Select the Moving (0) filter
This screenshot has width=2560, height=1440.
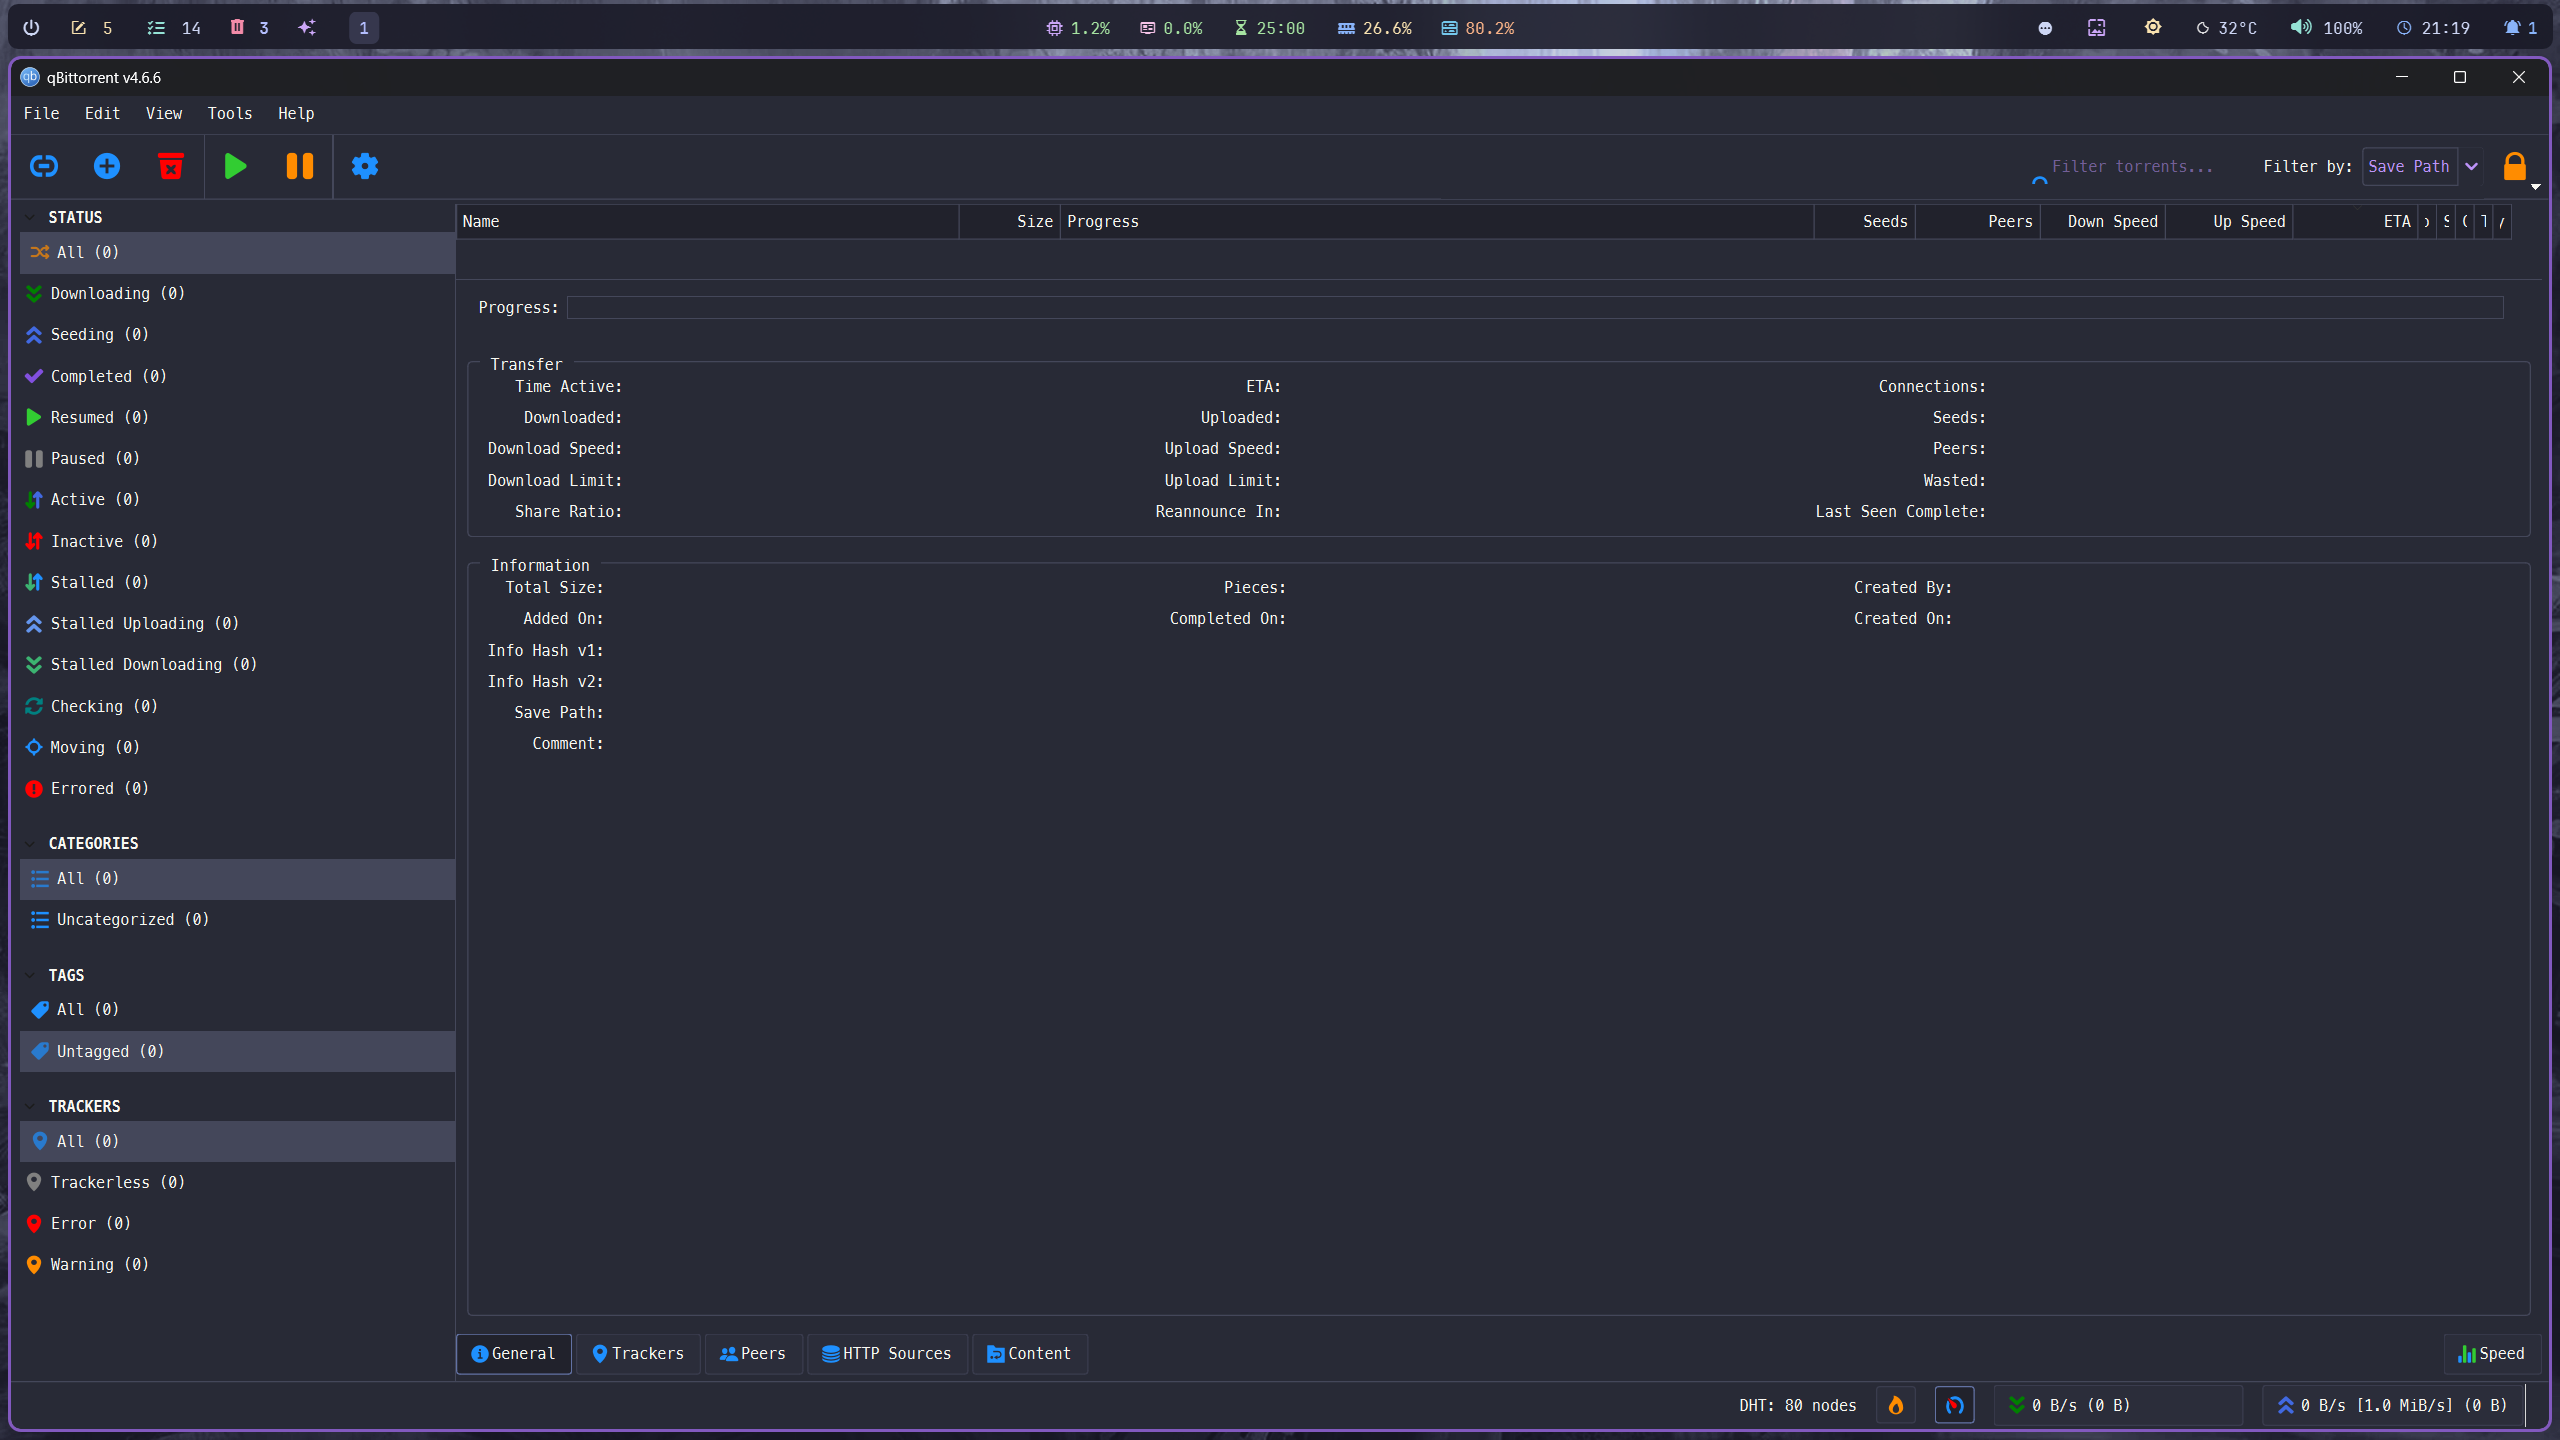coord(237,747)
